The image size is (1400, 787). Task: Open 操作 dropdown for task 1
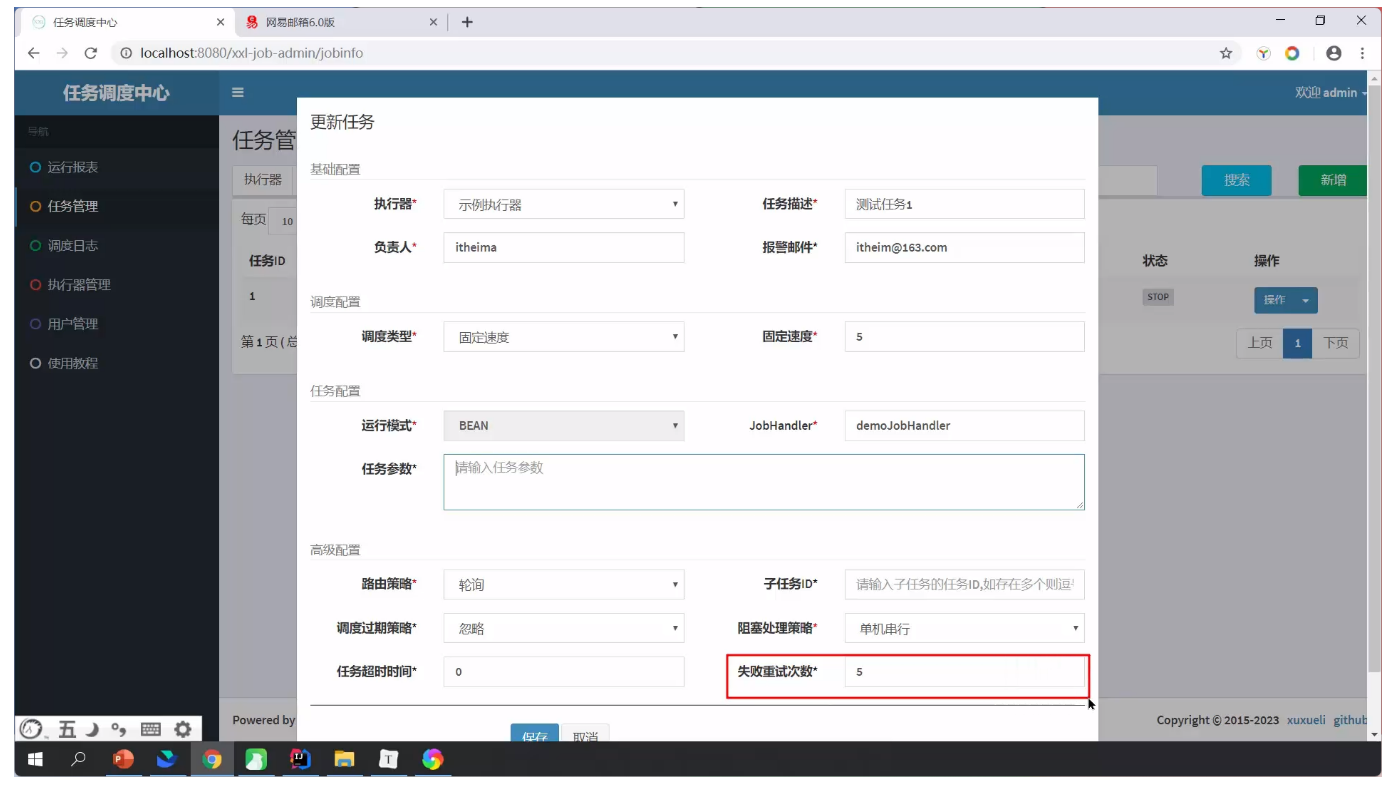(x=1285, y=300)
